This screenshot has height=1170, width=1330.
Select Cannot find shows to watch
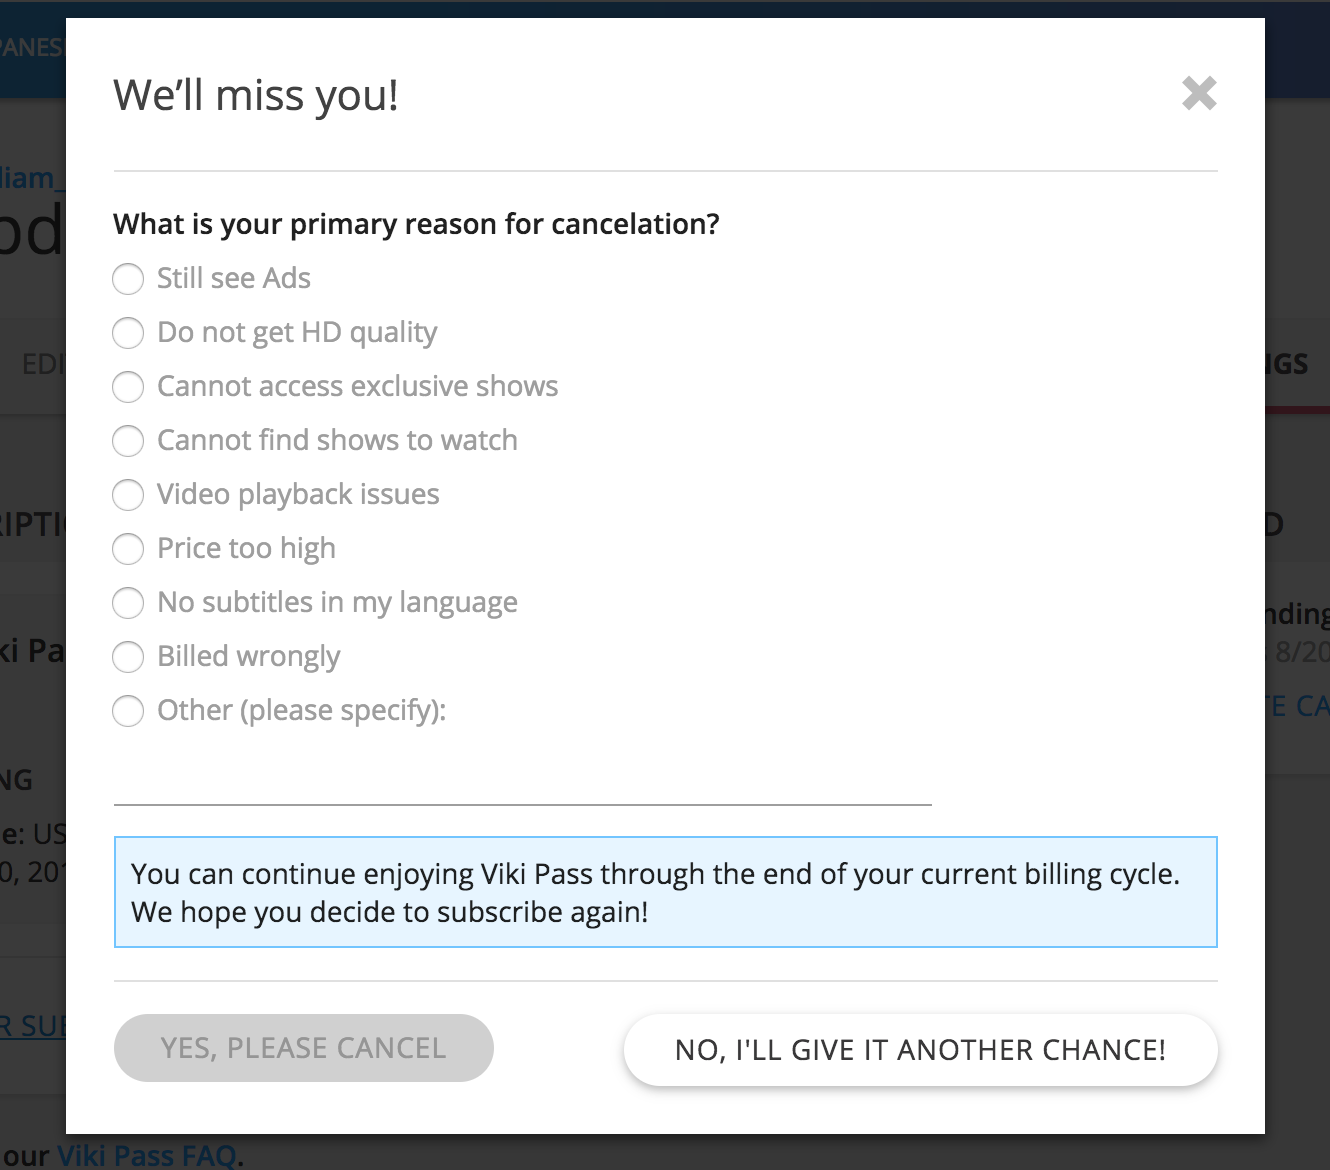(128, 441)
